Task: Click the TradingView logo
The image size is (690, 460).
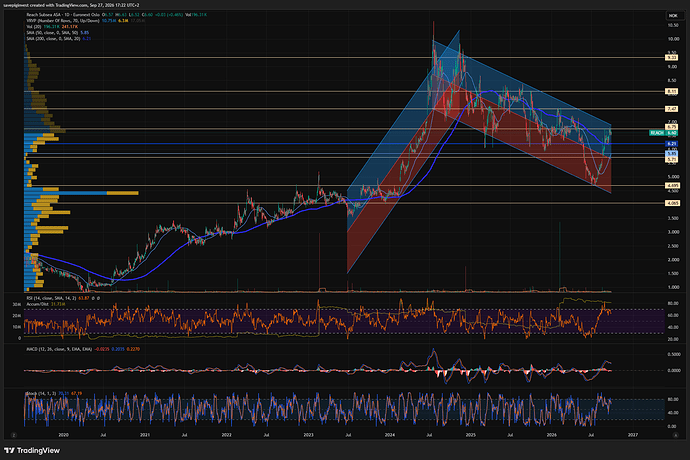Action: [x=32, y=450]
